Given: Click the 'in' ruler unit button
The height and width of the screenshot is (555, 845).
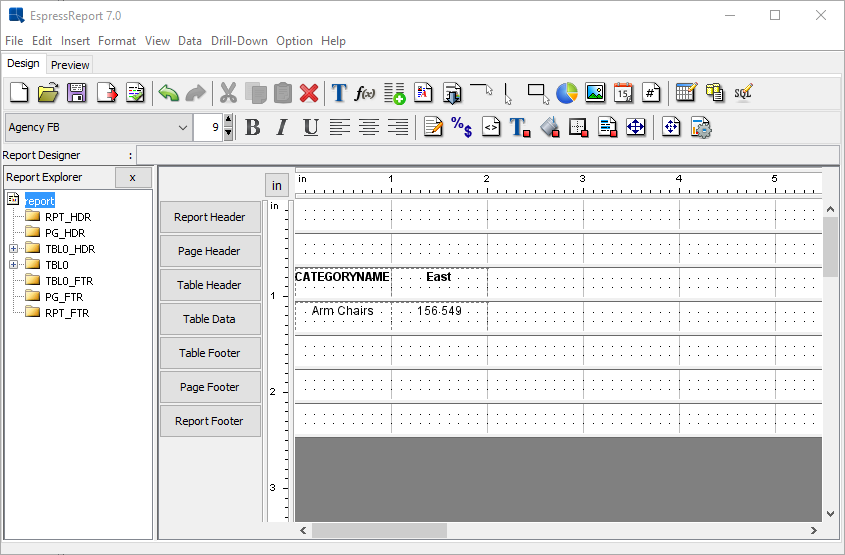Looking at the screenshot, I should 276,185.
